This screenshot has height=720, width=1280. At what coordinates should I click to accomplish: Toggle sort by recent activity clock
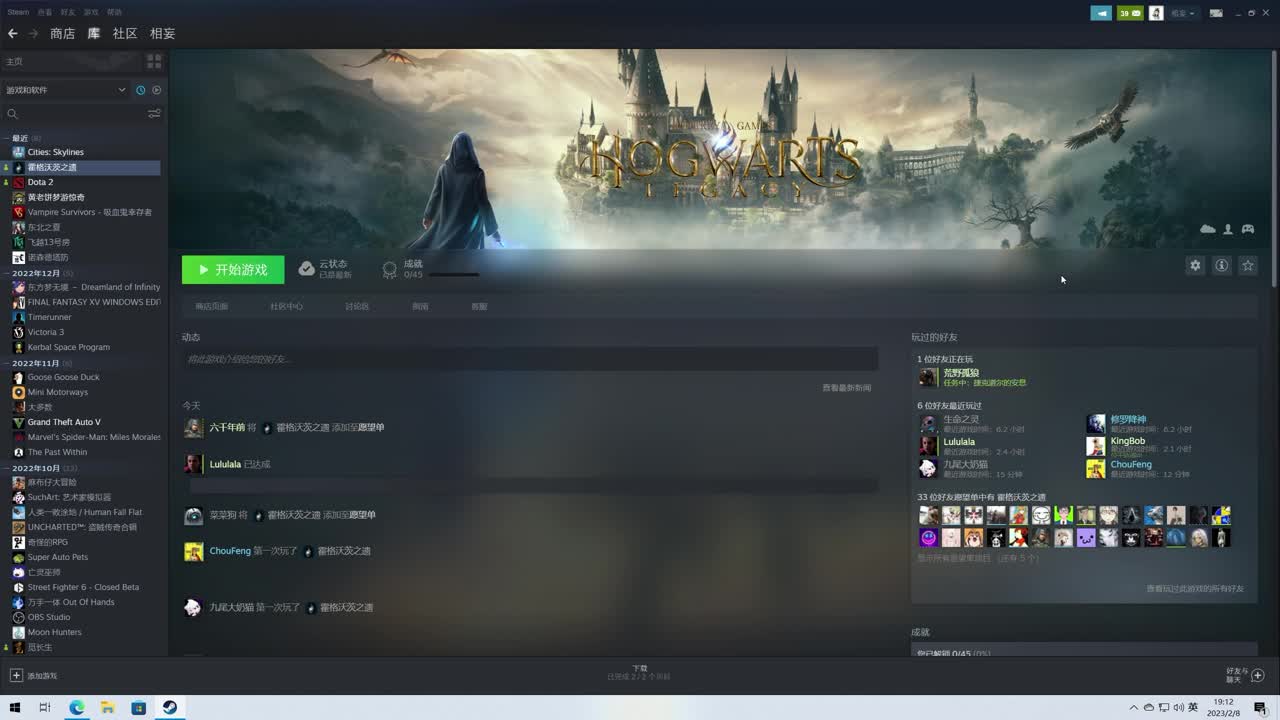pyautogui.click(x=140, y=90)
